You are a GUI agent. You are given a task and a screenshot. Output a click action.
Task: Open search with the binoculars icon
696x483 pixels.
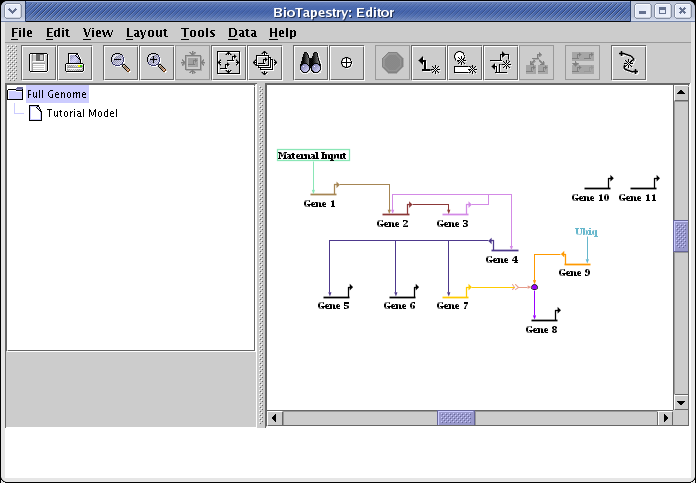[310, 63]
